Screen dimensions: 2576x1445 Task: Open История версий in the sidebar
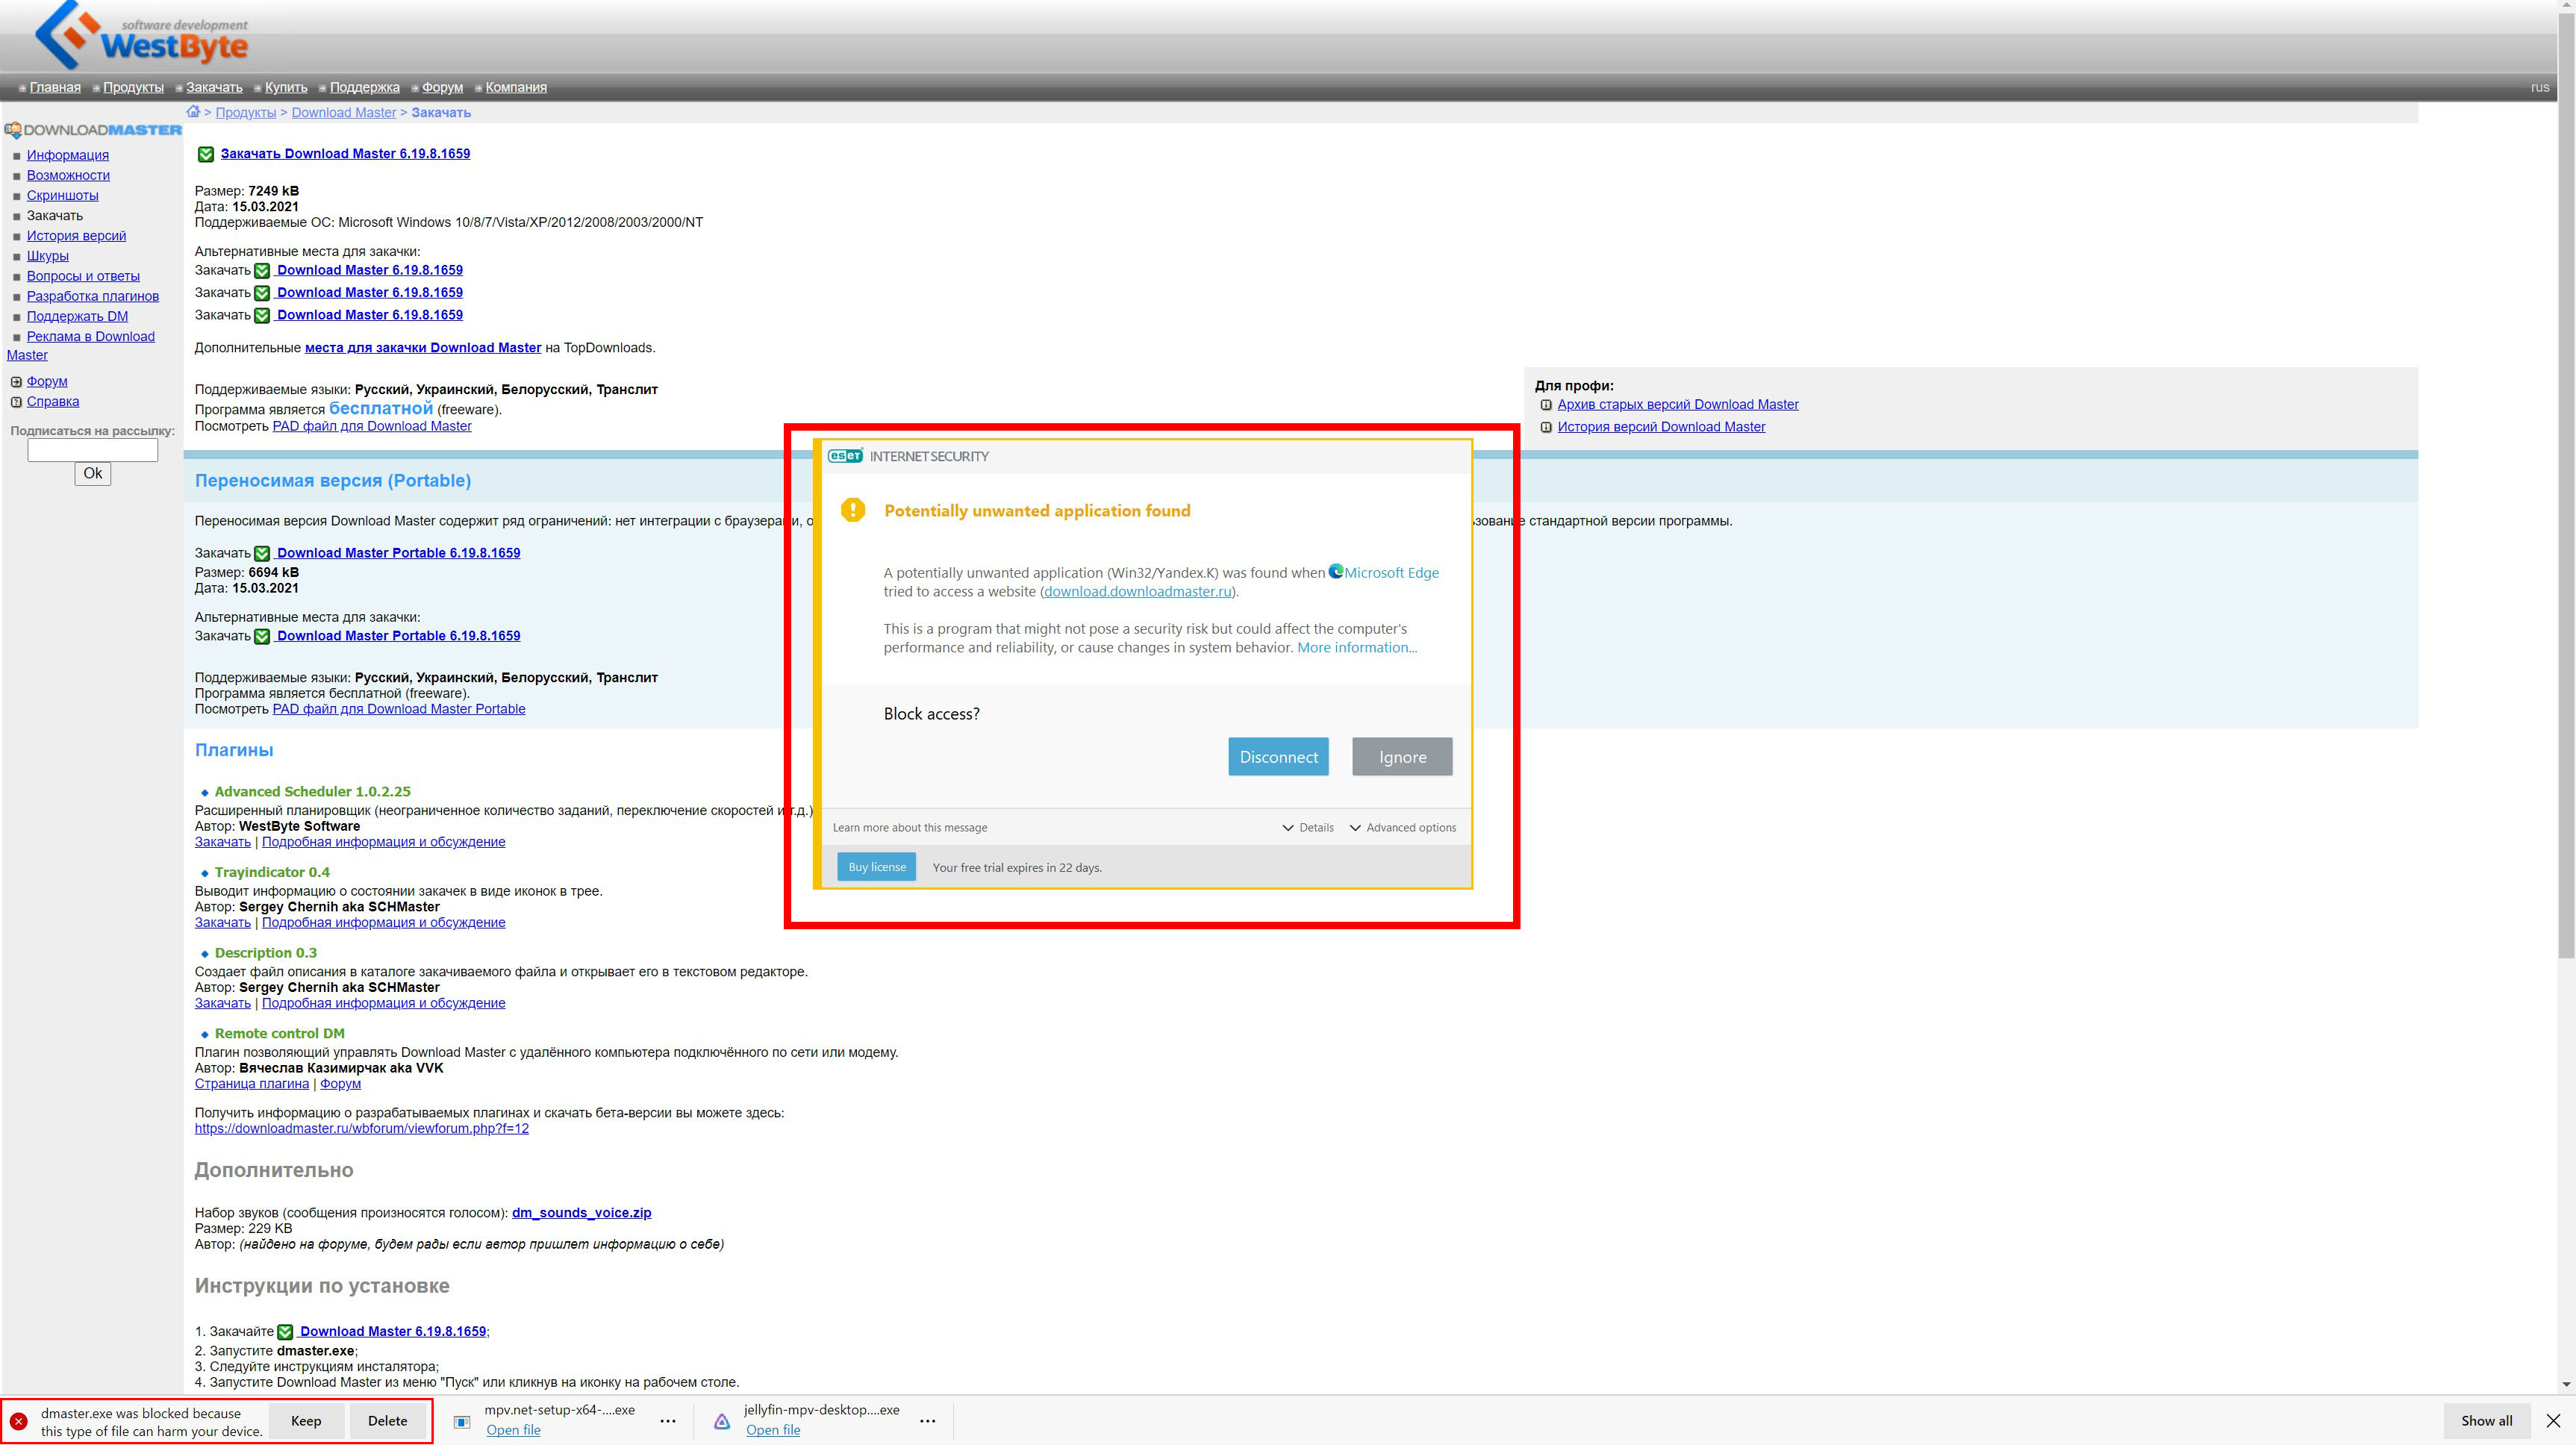coord(76,236)
